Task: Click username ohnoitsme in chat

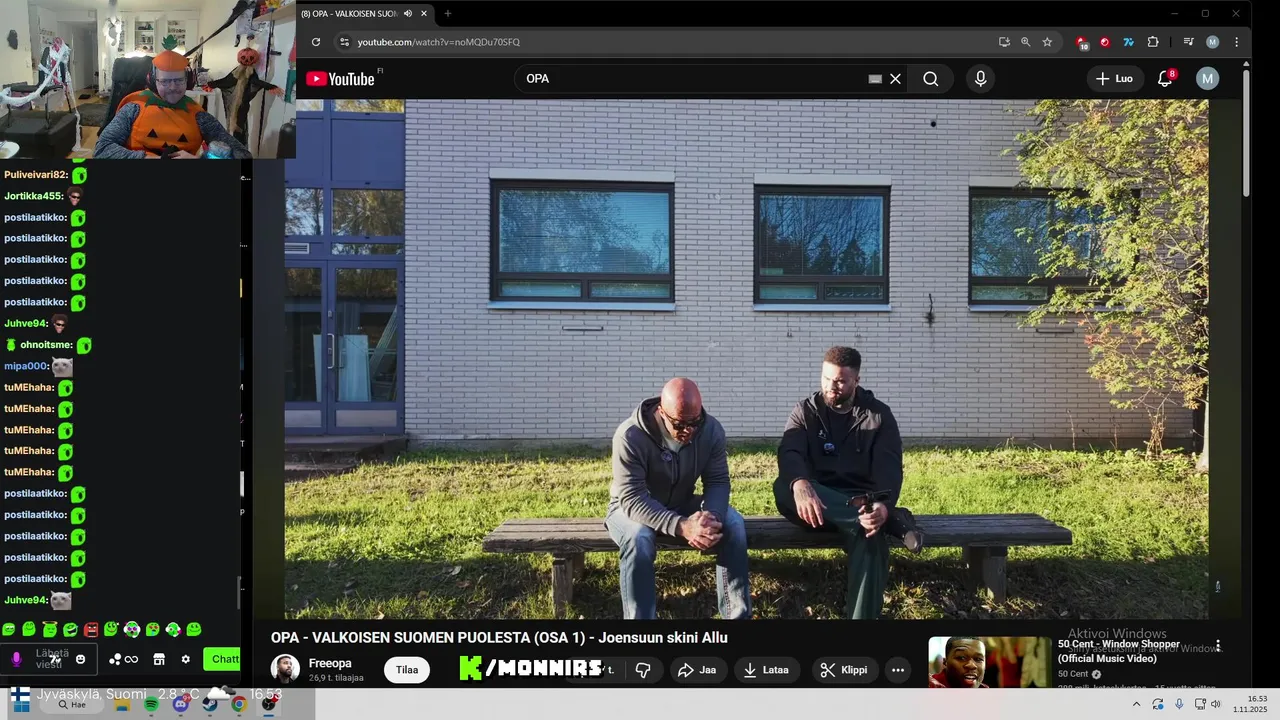Action: coord(46,345)
